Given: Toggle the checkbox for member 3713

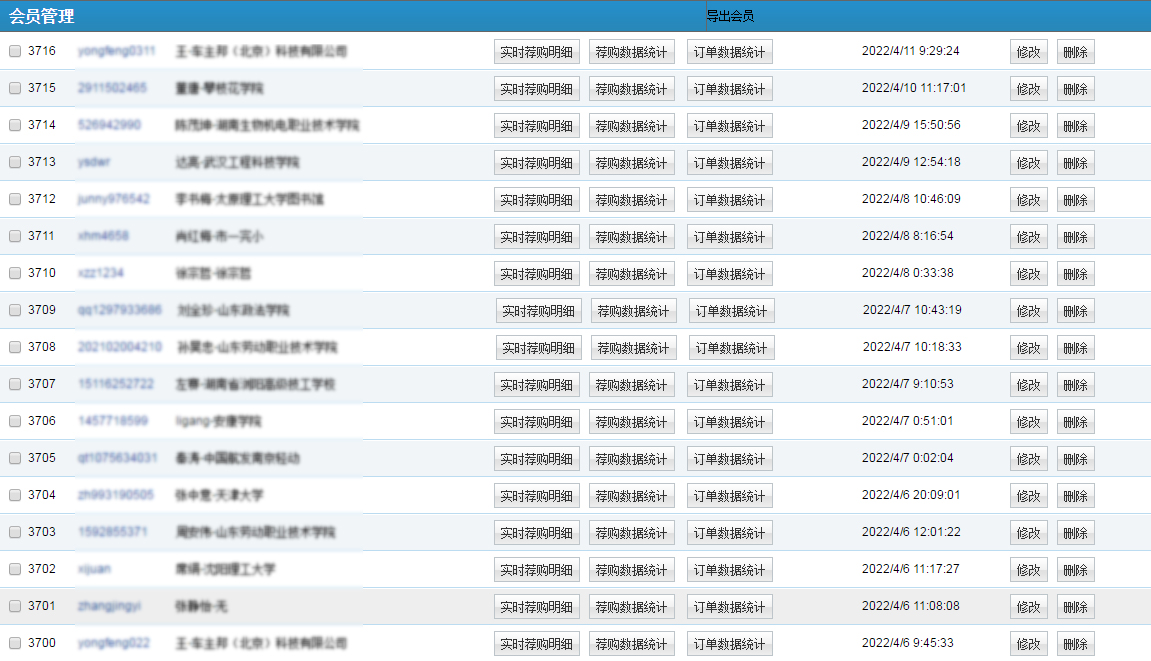Looking at the screenshot, I should 15,162.
